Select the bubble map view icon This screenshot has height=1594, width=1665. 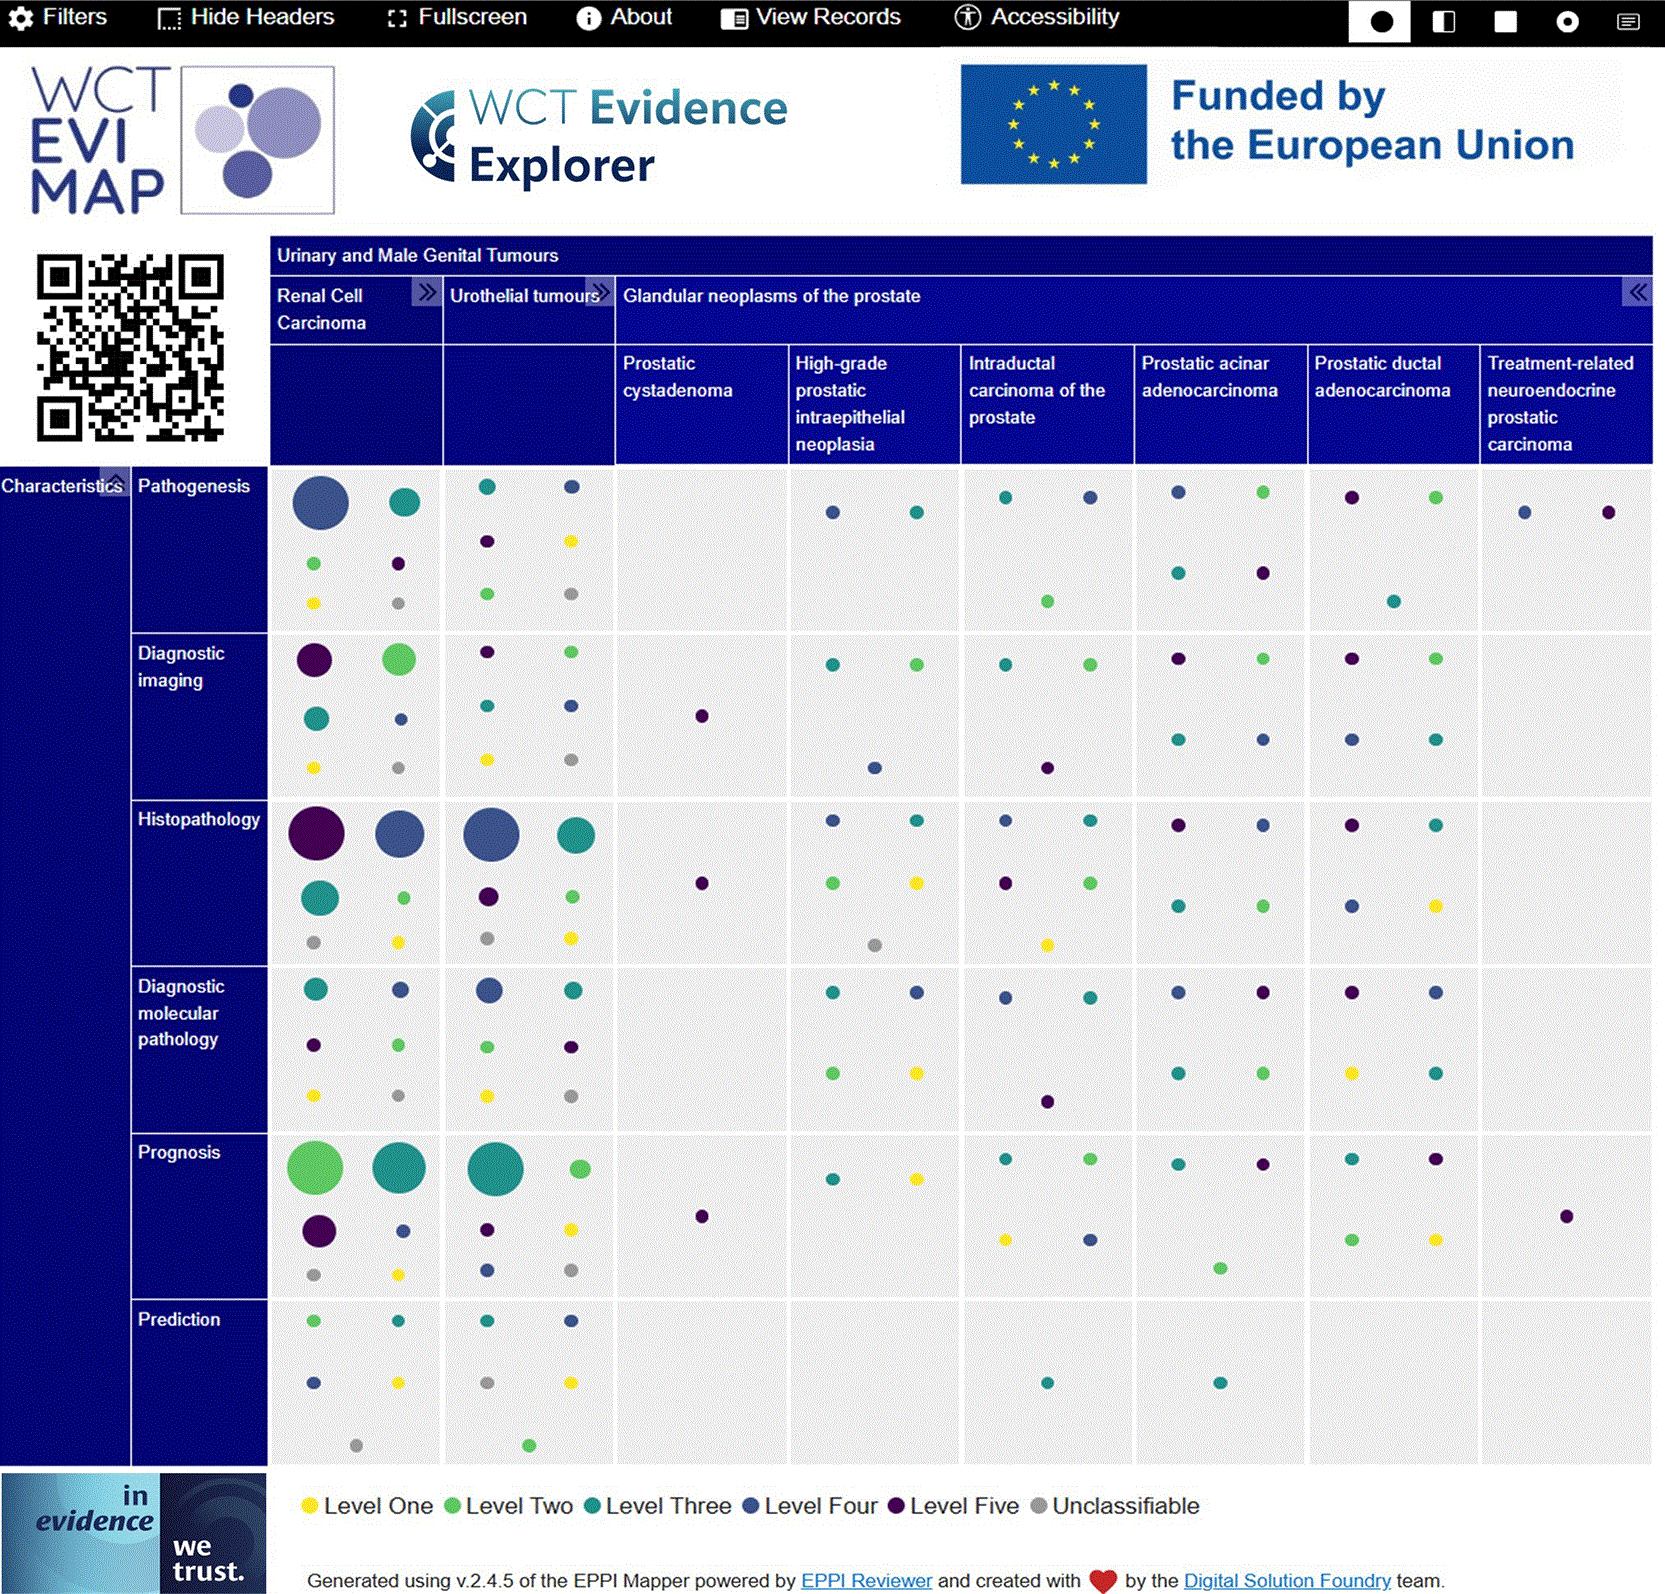[1380, 21]
